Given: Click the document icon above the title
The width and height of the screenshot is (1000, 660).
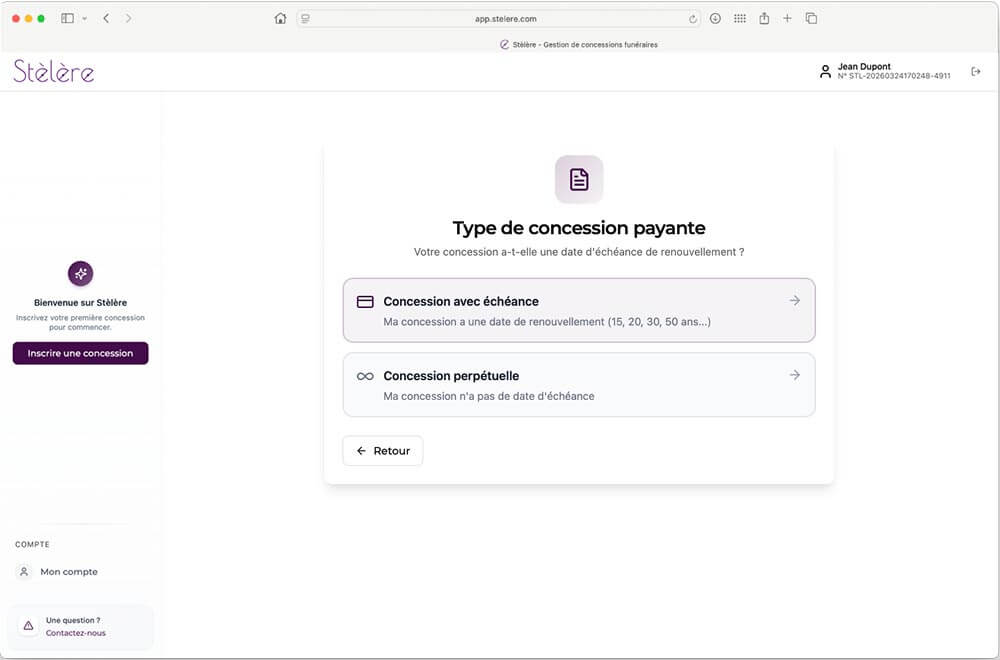Looking at the screenshot, I should tap(578, 179).
